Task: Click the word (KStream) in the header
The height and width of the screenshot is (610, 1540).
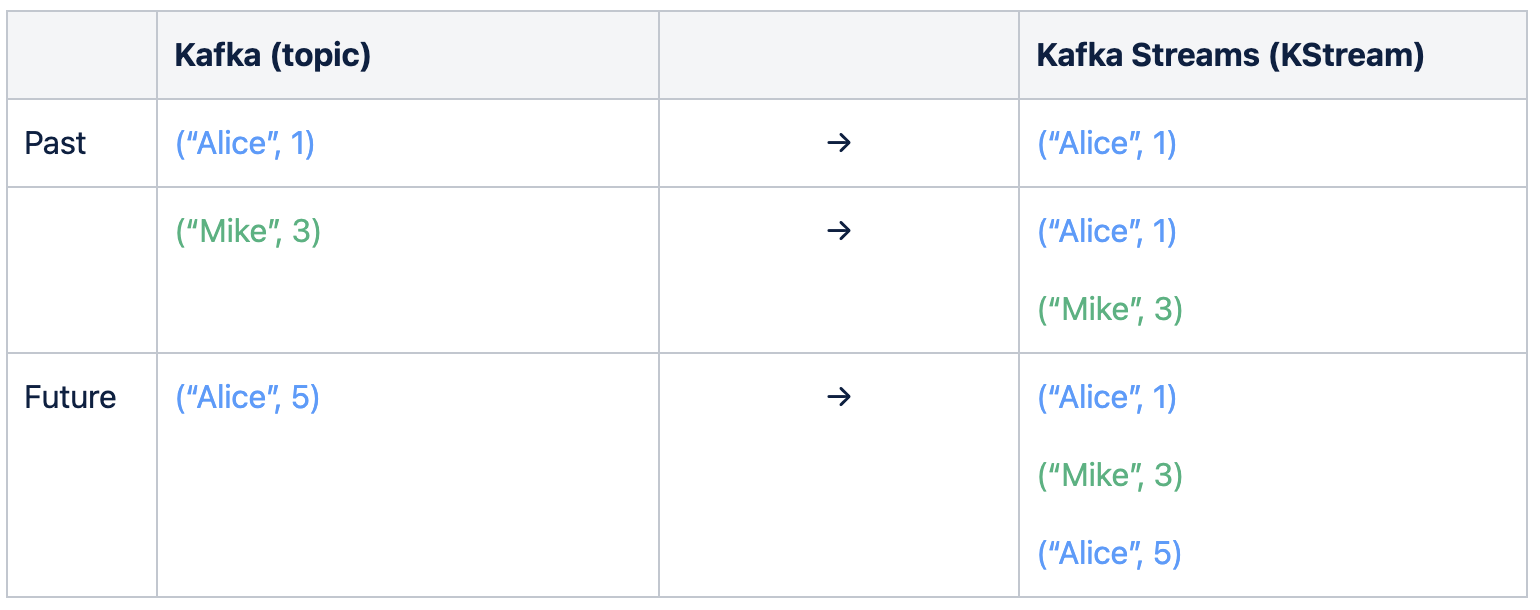Action: [1346, 56]
